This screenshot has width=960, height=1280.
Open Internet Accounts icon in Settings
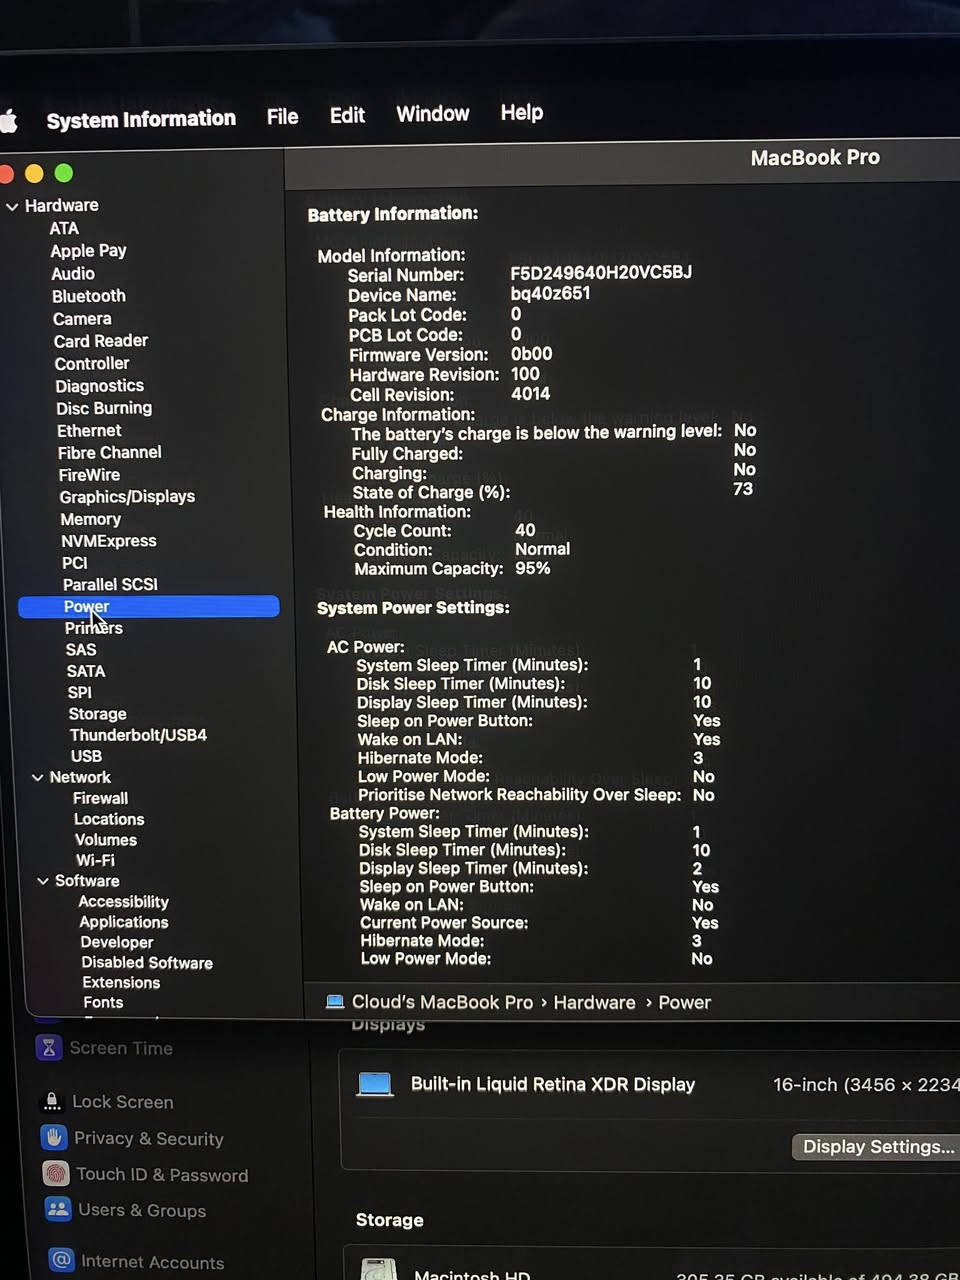tap(61, 1260)
